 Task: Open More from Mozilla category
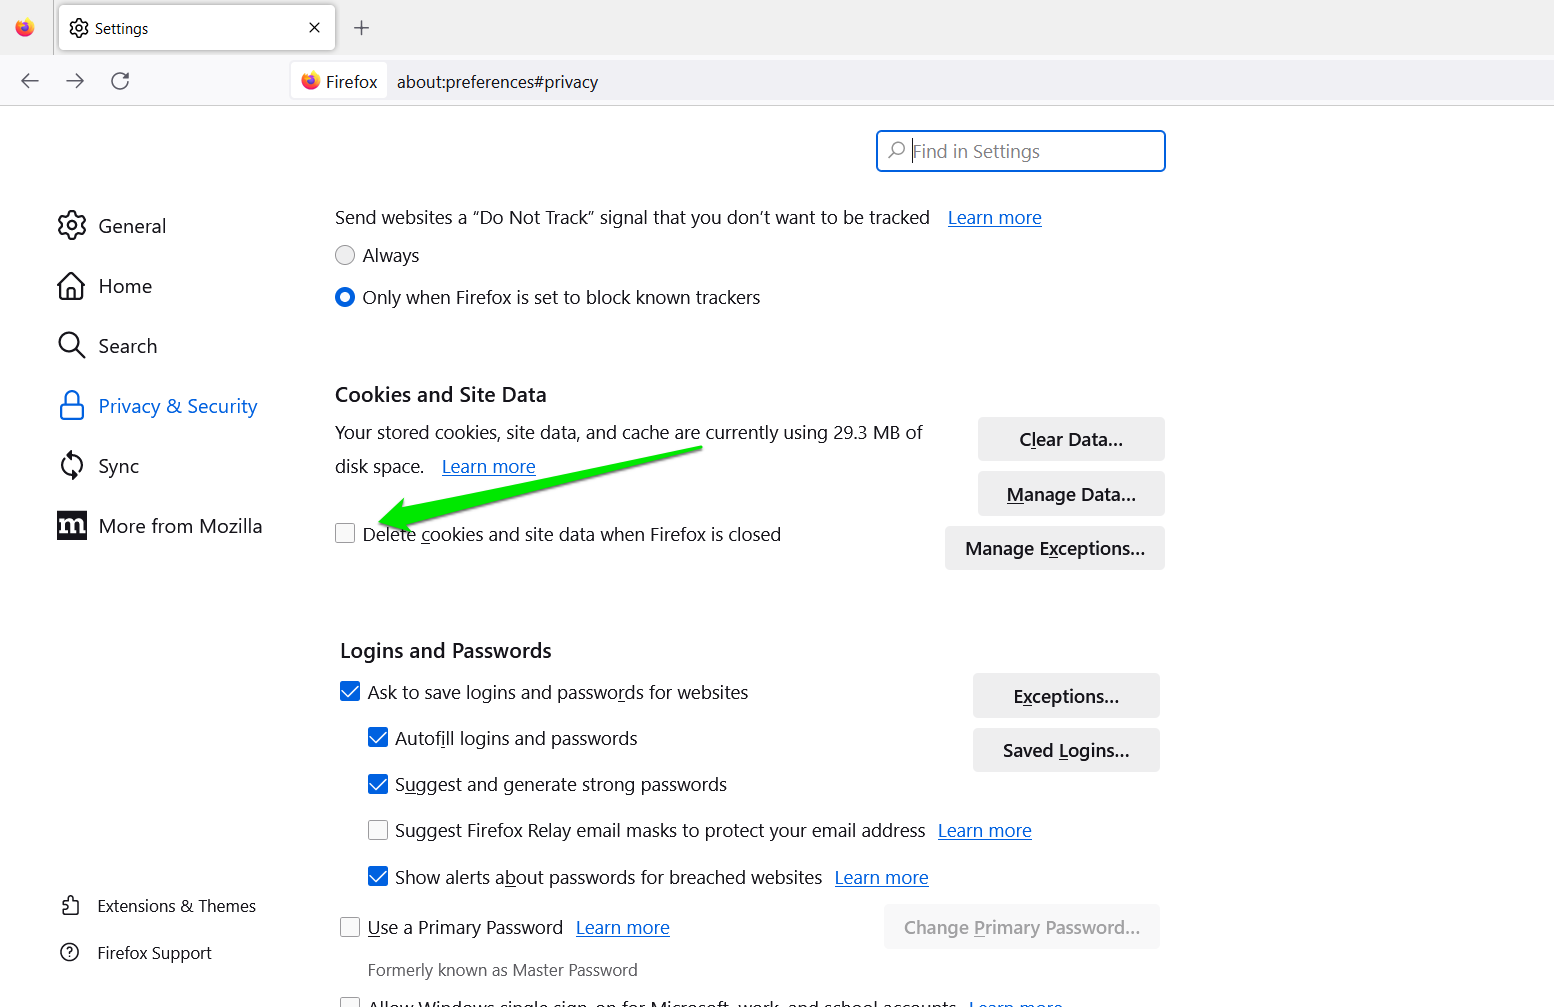point(160,526)
